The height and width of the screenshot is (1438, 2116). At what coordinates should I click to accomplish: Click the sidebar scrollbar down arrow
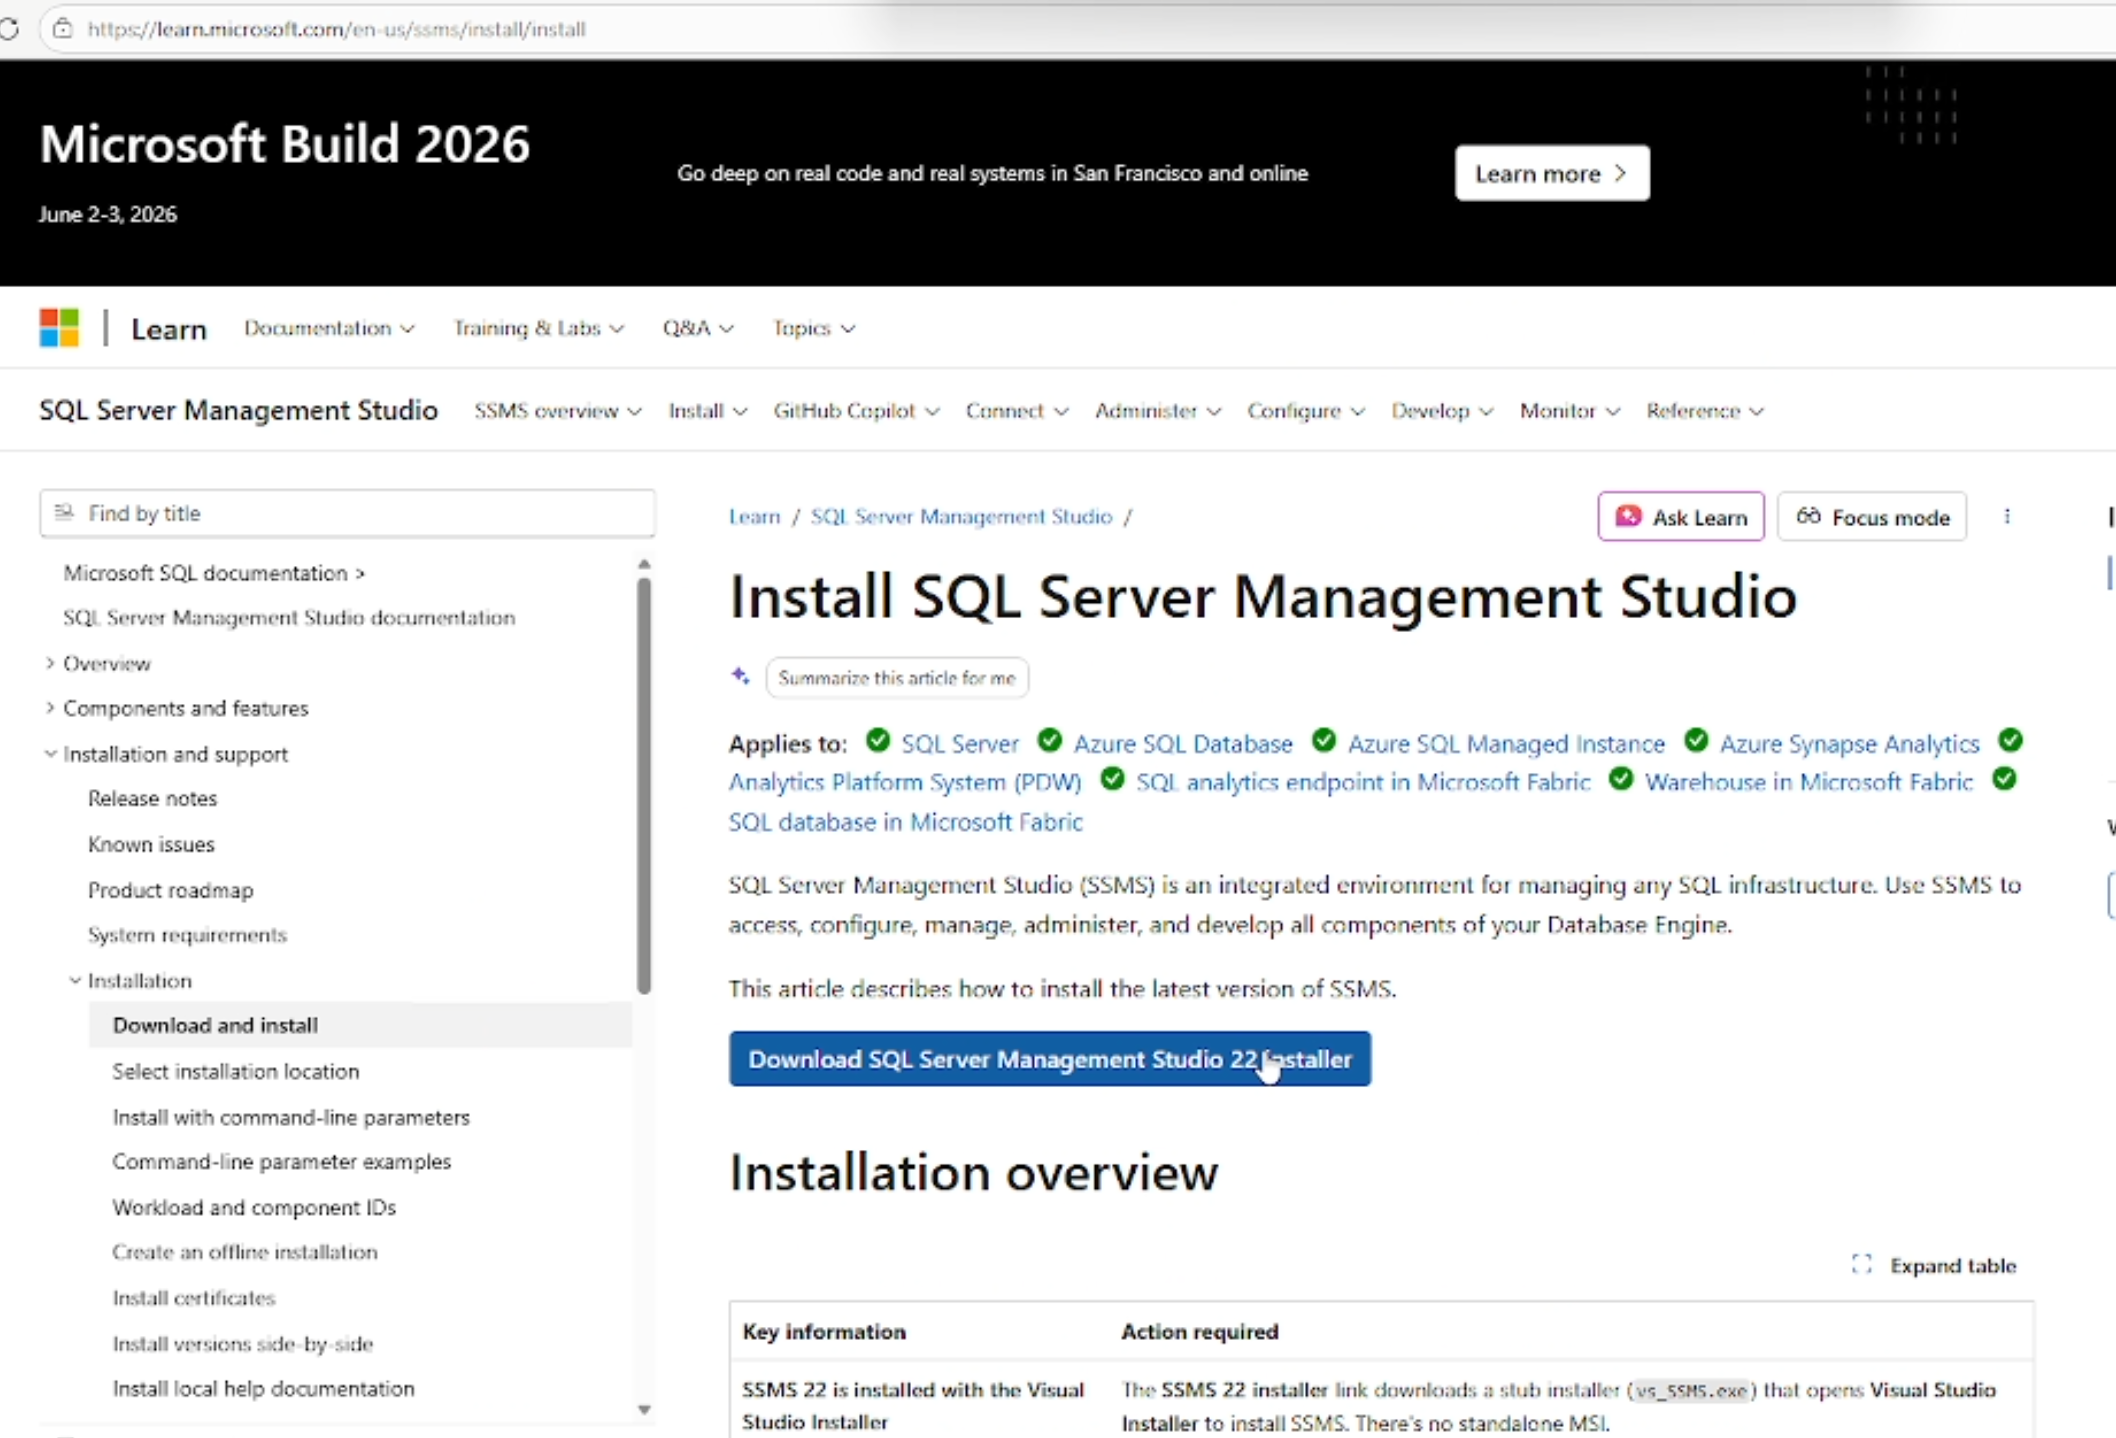coord(644,1409)
